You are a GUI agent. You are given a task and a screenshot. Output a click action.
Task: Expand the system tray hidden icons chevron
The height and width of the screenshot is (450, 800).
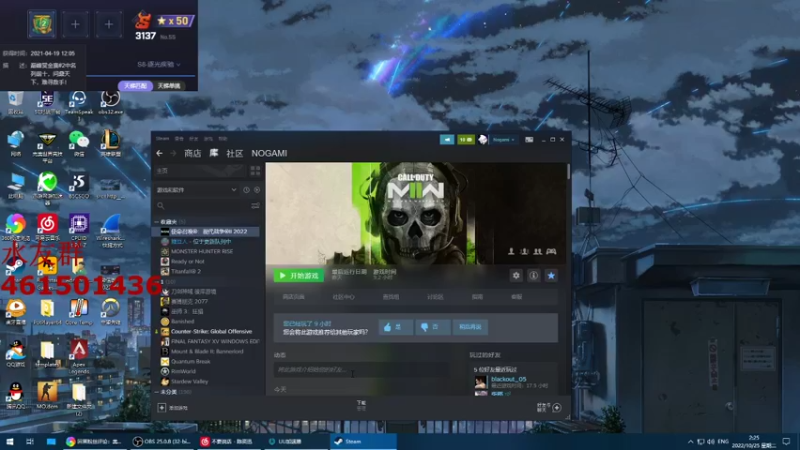[690, 442]
